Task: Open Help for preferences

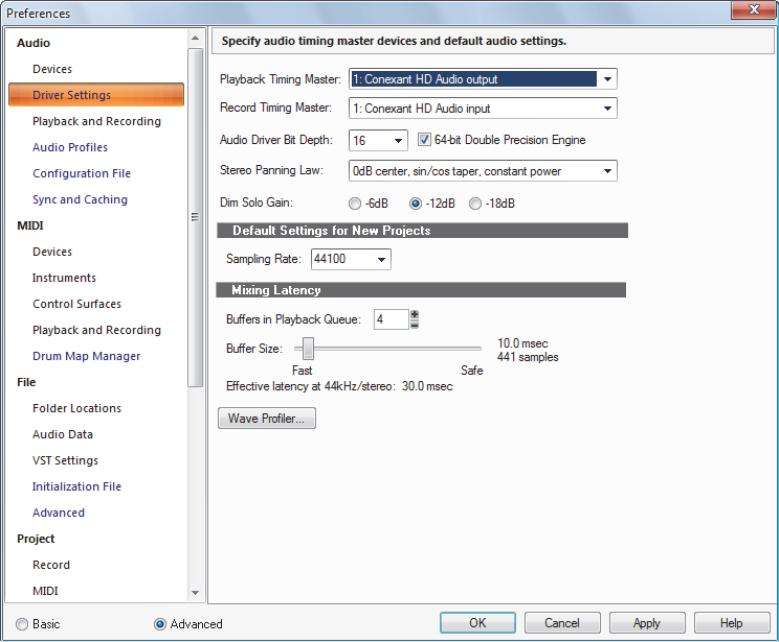Action: click(x=731, y=623)
